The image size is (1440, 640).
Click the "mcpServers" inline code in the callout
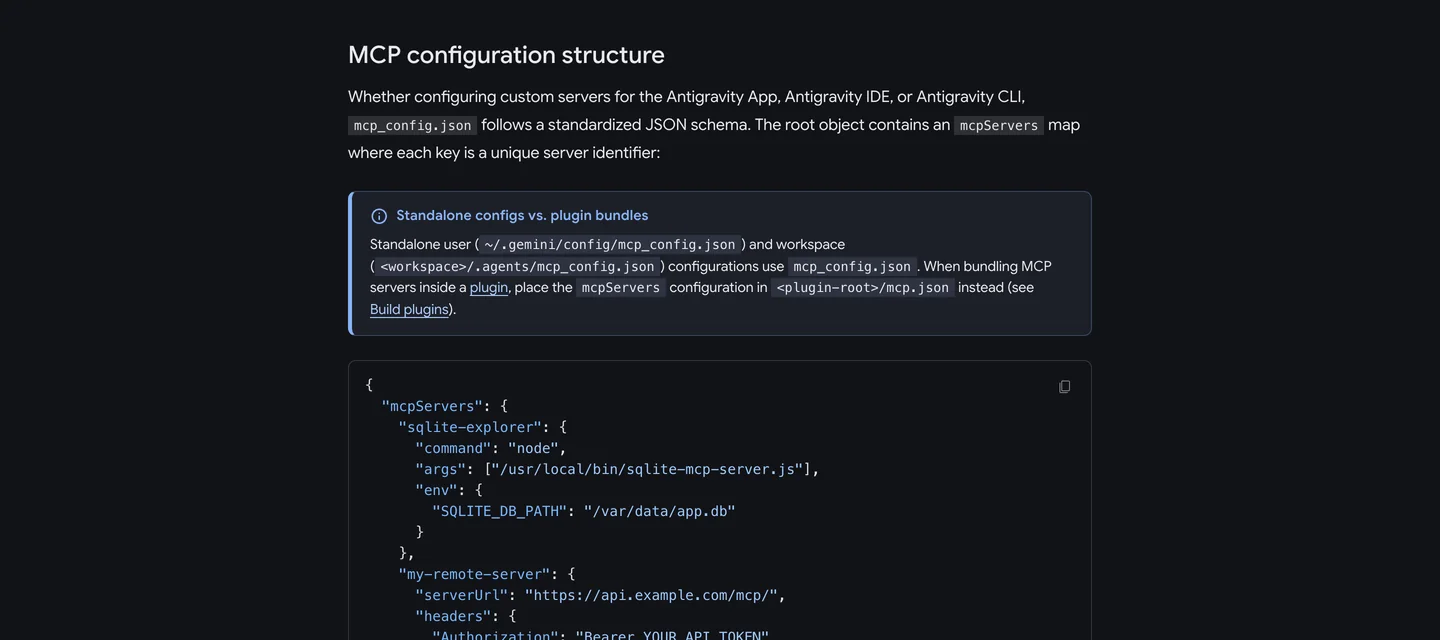coord(621,287)
